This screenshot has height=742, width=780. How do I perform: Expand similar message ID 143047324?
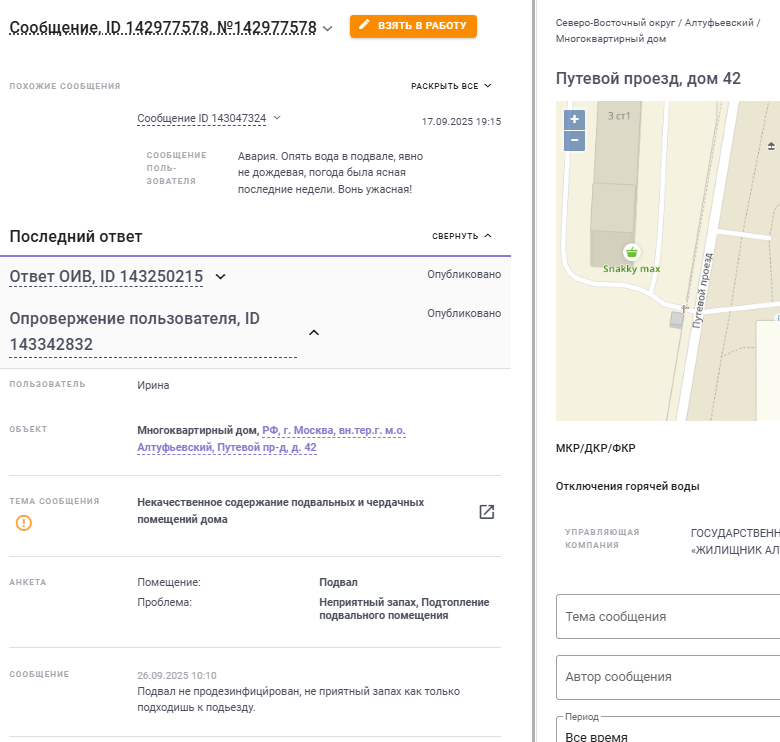277,118
